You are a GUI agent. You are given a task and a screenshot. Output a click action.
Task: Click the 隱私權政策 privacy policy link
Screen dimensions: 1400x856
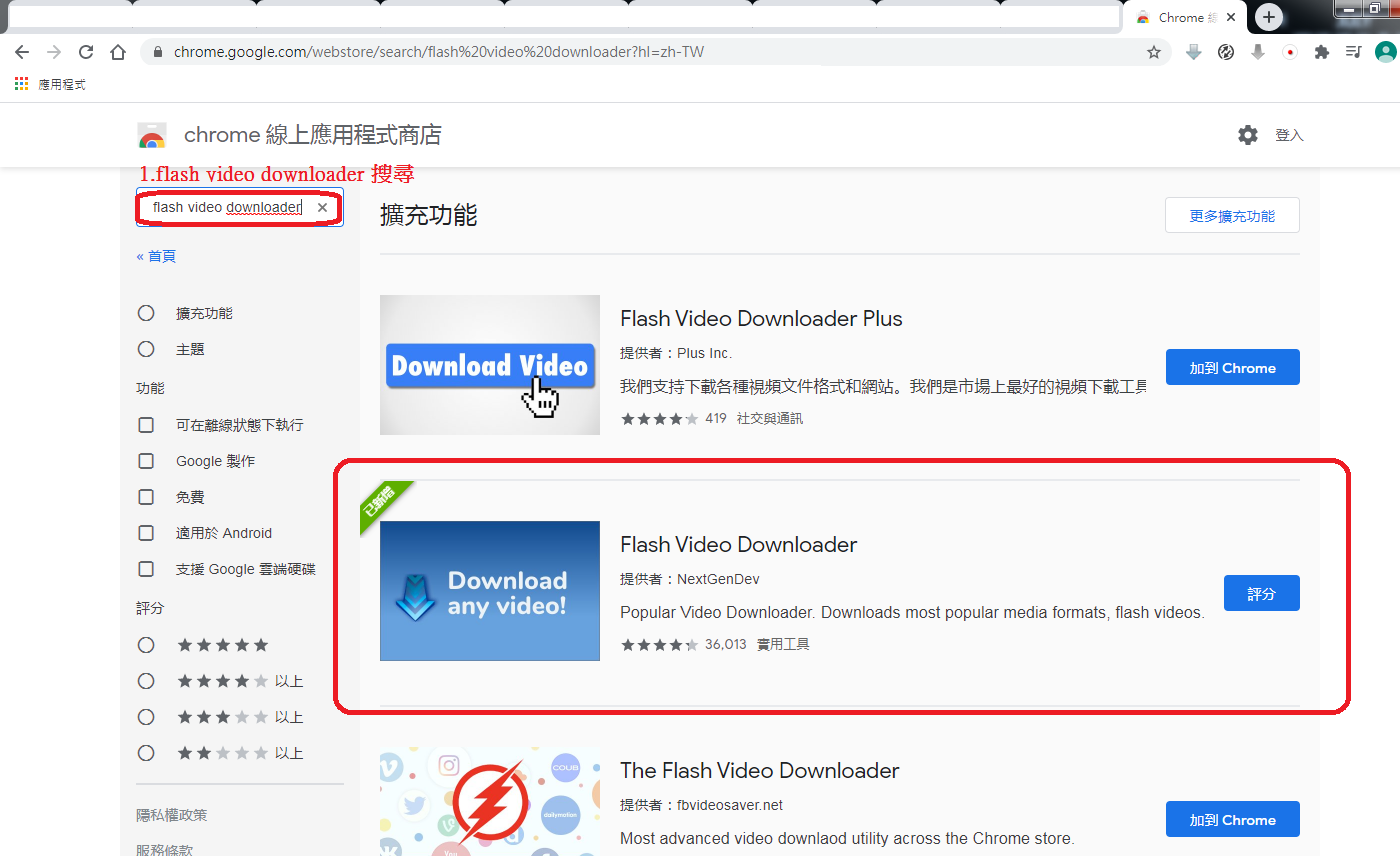(x=172, y=815)
